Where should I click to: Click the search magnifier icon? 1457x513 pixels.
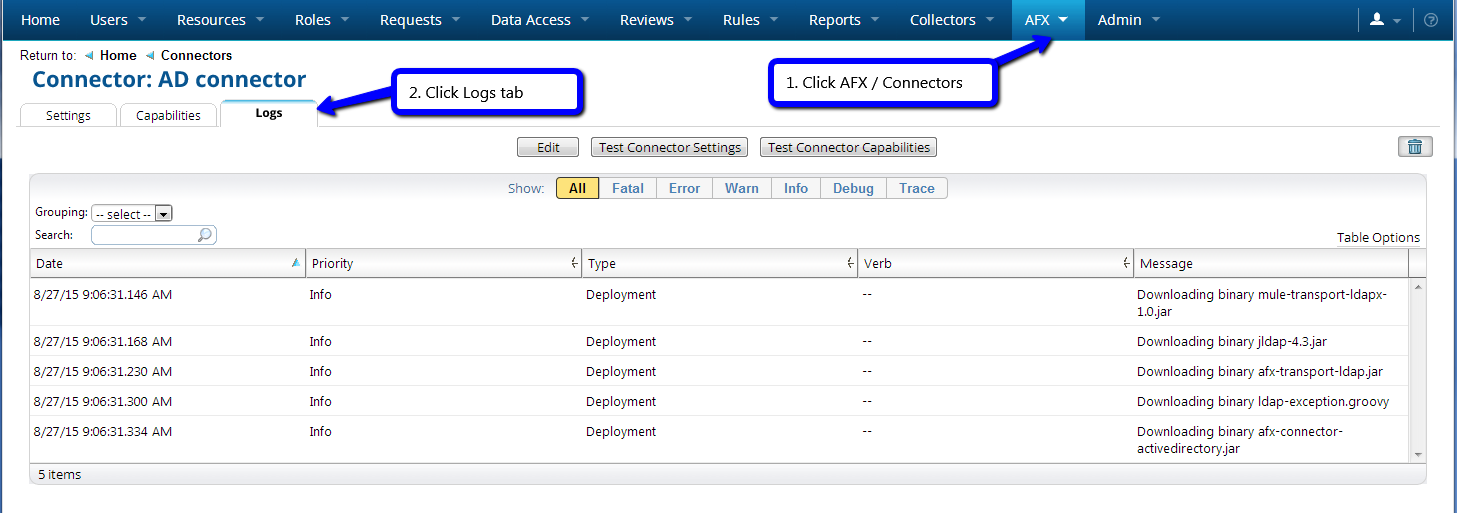click(205, 235)
